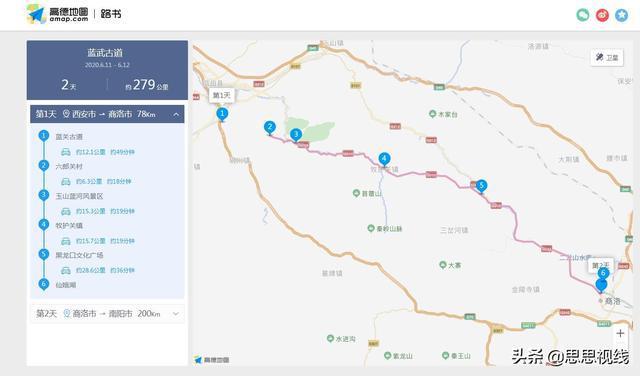Click the 第2天 label near marker 6
Image resolution: width=640 pixels, height=376 pixels.
[x=600, y=265]
